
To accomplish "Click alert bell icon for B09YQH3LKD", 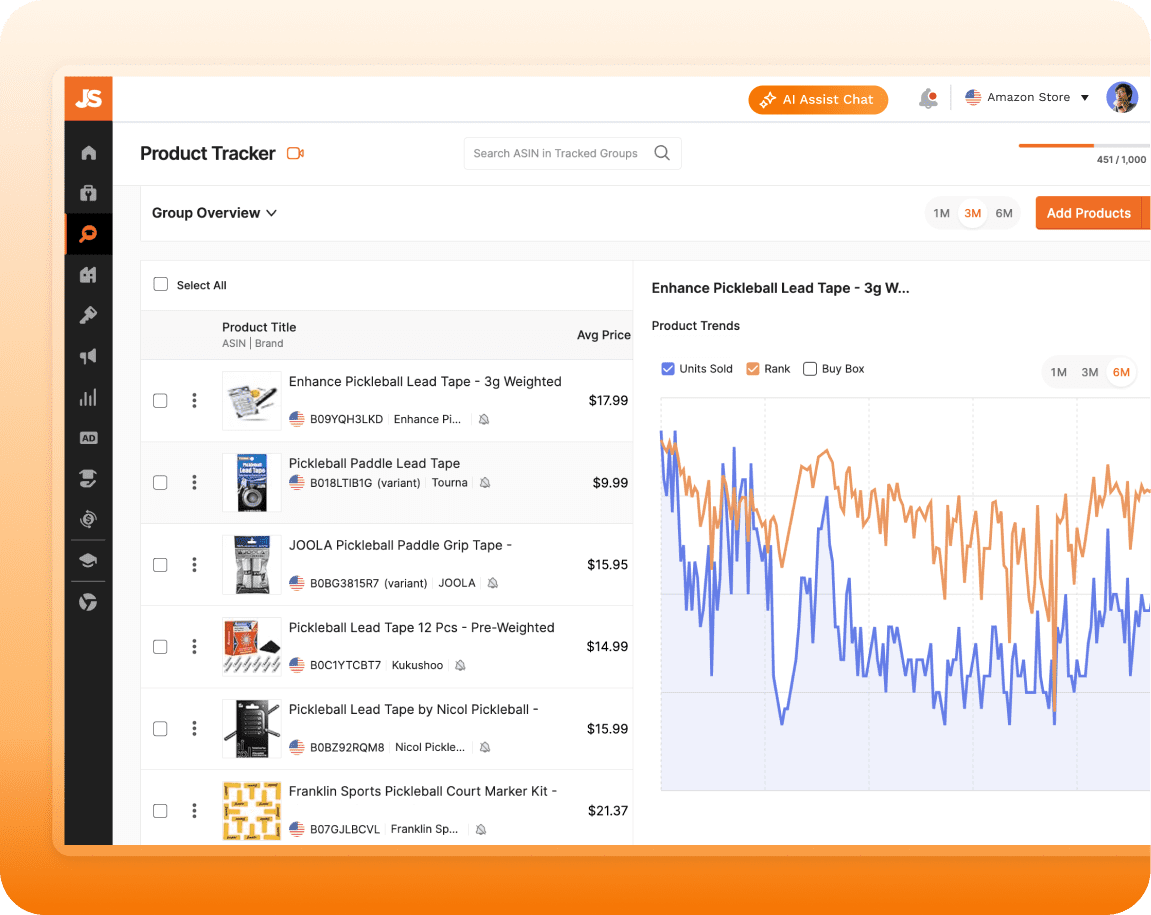I will tap(484, 419).
